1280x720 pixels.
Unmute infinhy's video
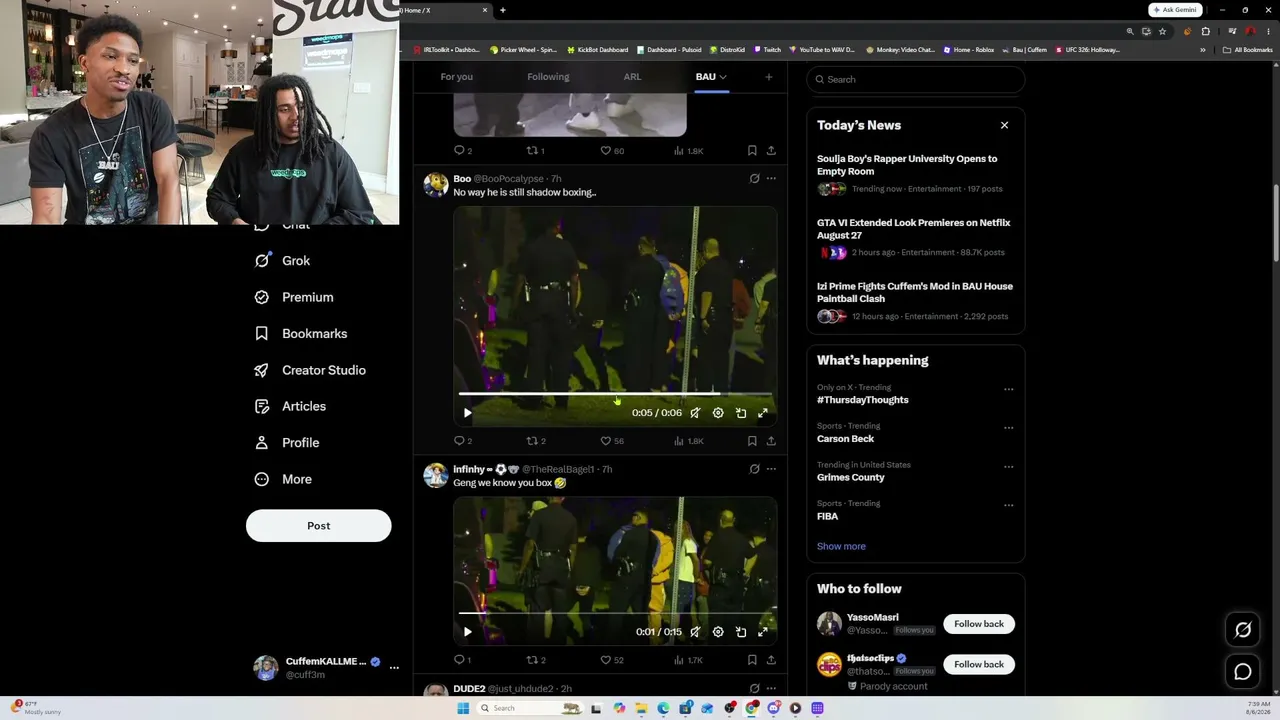695,632
